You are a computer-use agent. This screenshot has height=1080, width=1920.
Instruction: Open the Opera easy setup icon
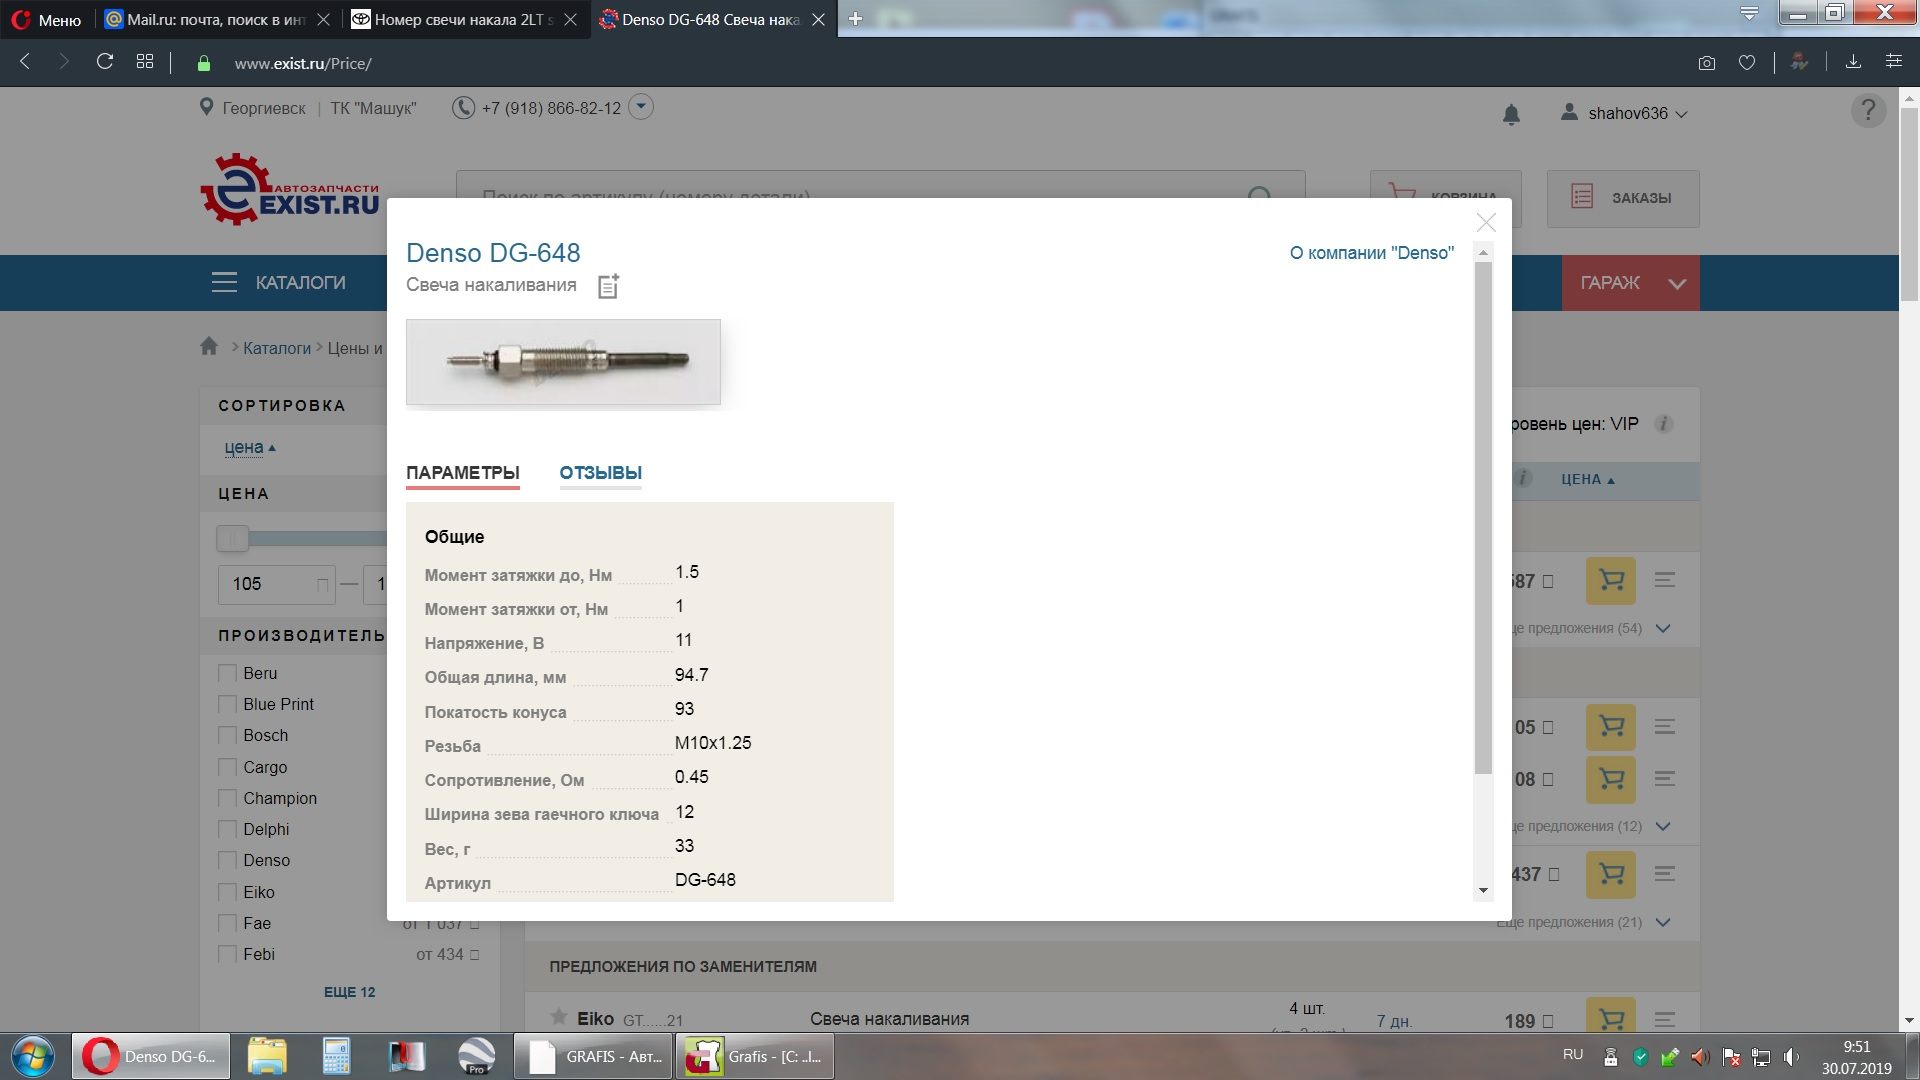point(1894,62)
